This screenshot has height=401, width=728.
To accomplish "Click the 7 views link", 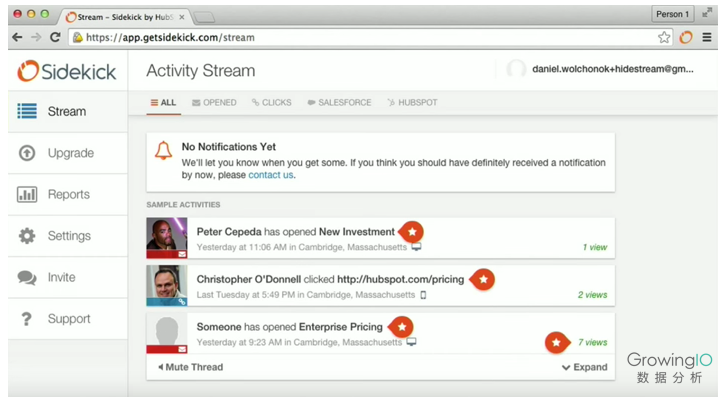I will [592, 342].
